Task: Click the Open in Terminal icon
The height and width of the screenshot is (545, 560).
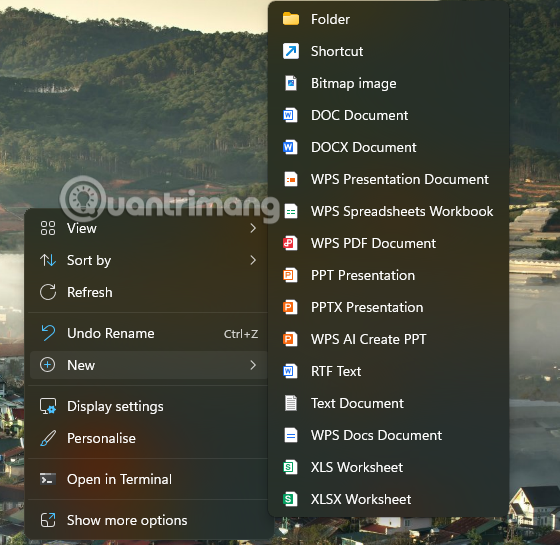Action: 48,479
